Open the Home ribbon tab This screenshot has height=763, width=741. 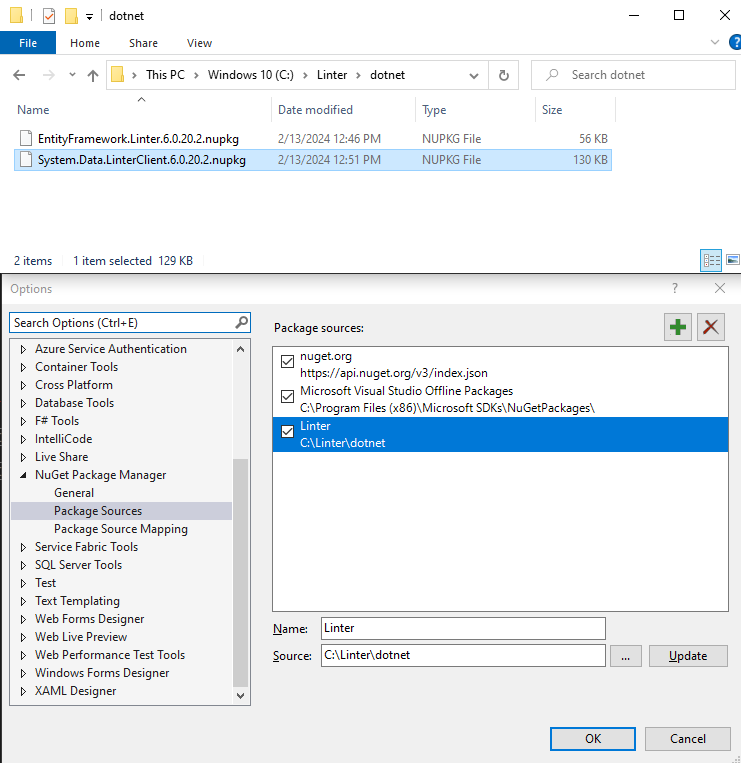[x=85, y=43]
